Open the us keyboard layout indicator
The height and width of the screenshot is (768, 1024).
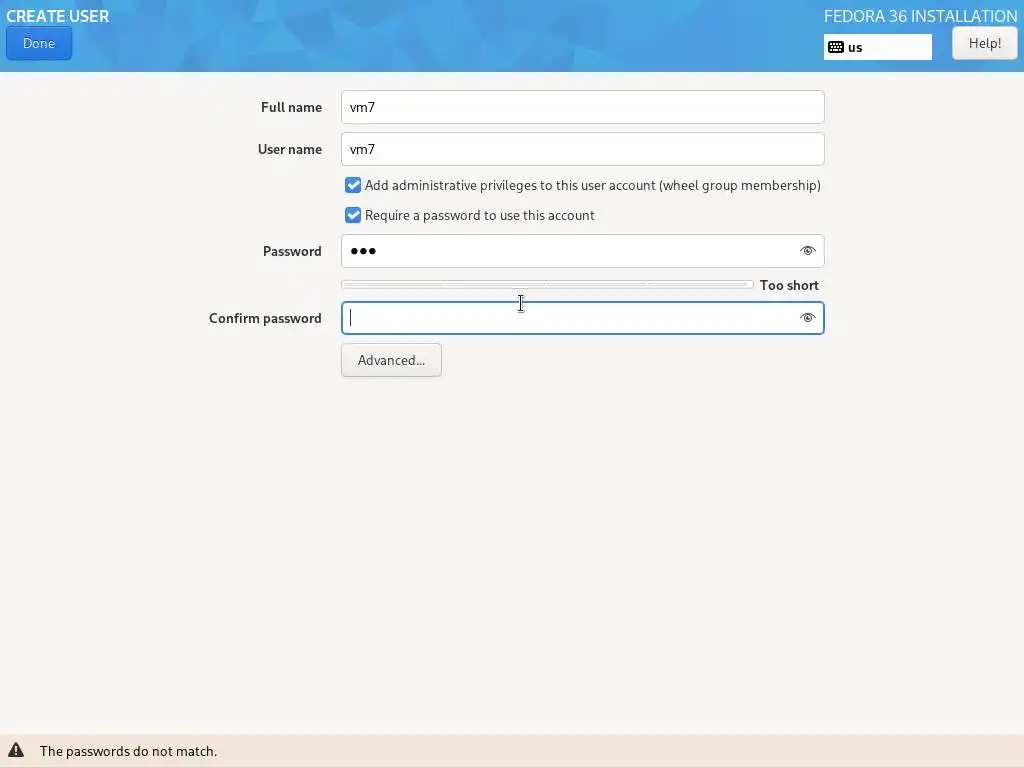[x=877, y=47]
